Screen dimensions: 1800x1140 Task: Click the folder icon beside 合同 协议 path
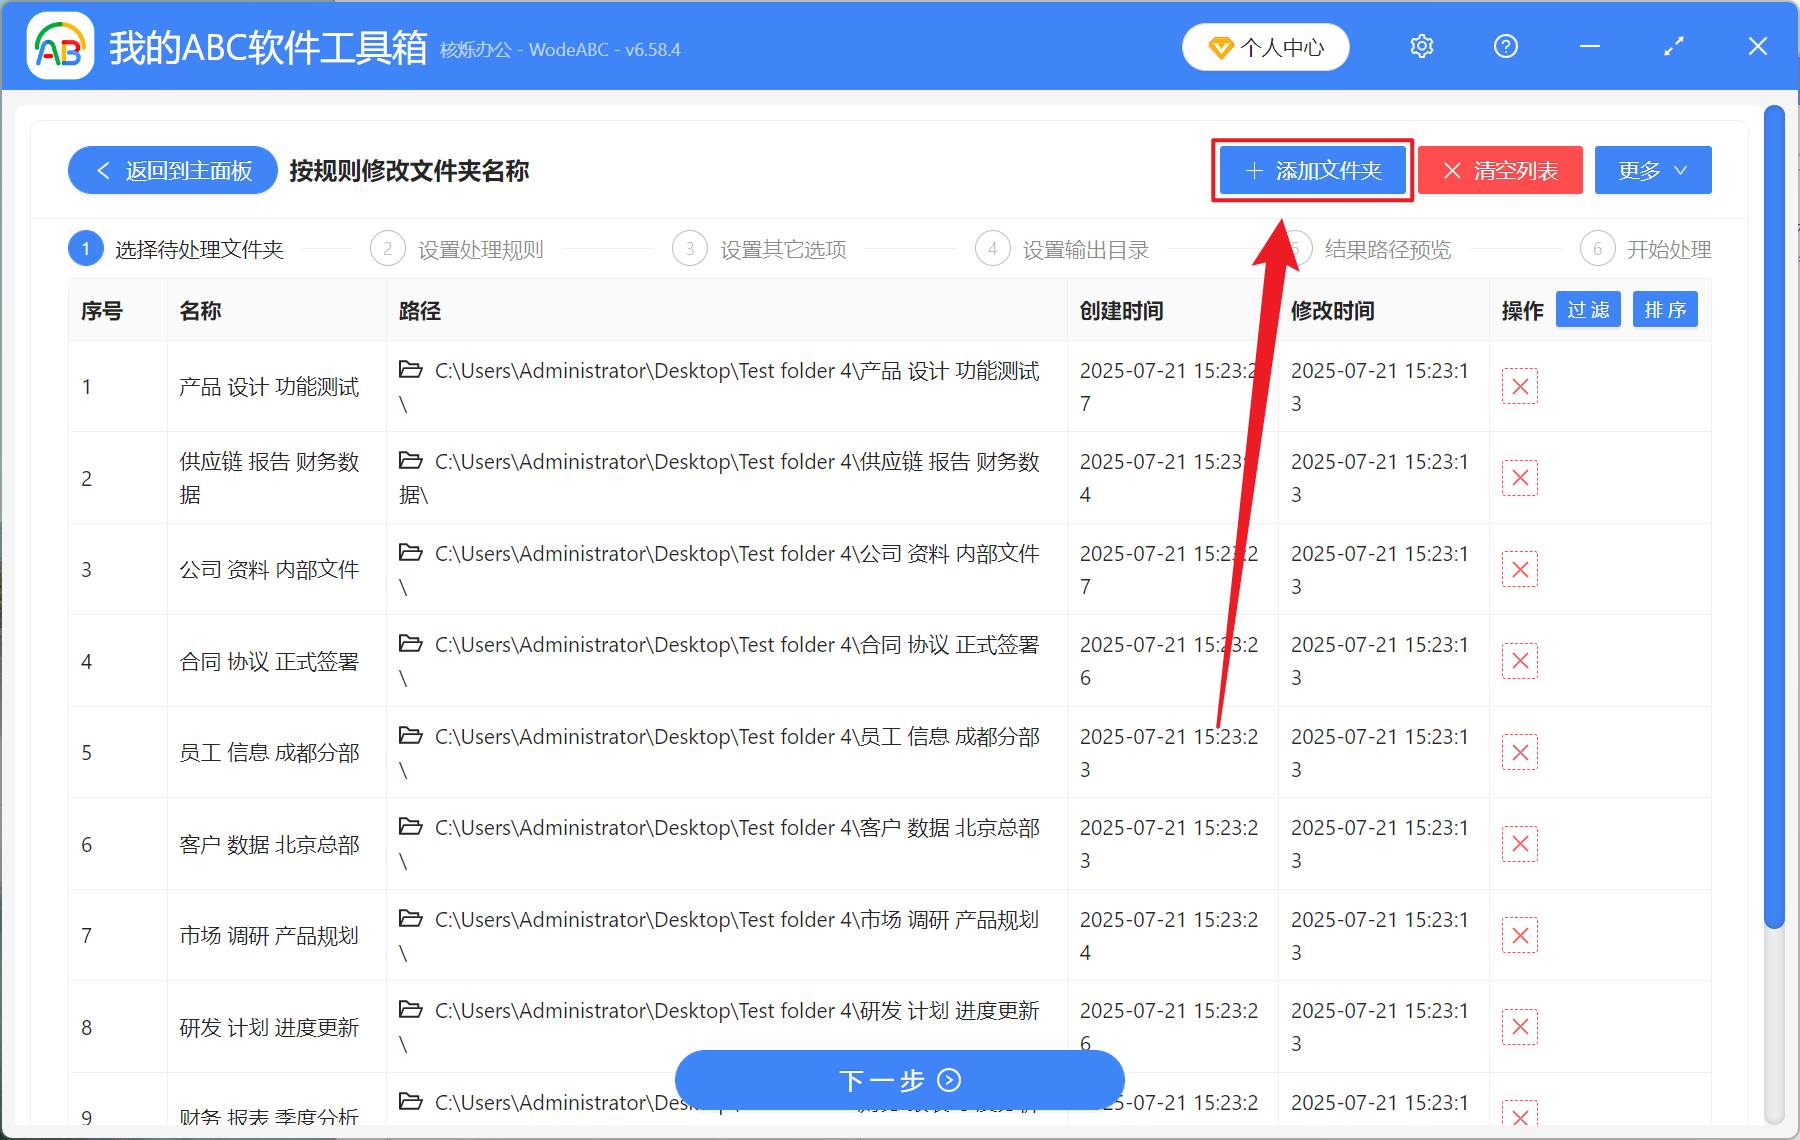(x=411, y=645)
